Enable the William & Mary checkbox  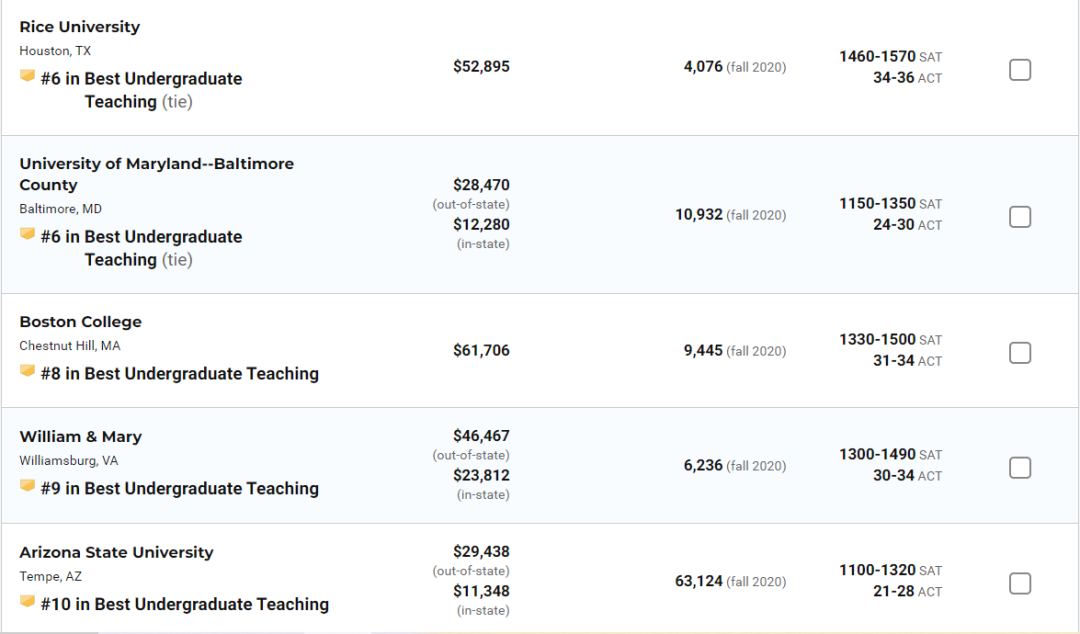coord(1019,468)
